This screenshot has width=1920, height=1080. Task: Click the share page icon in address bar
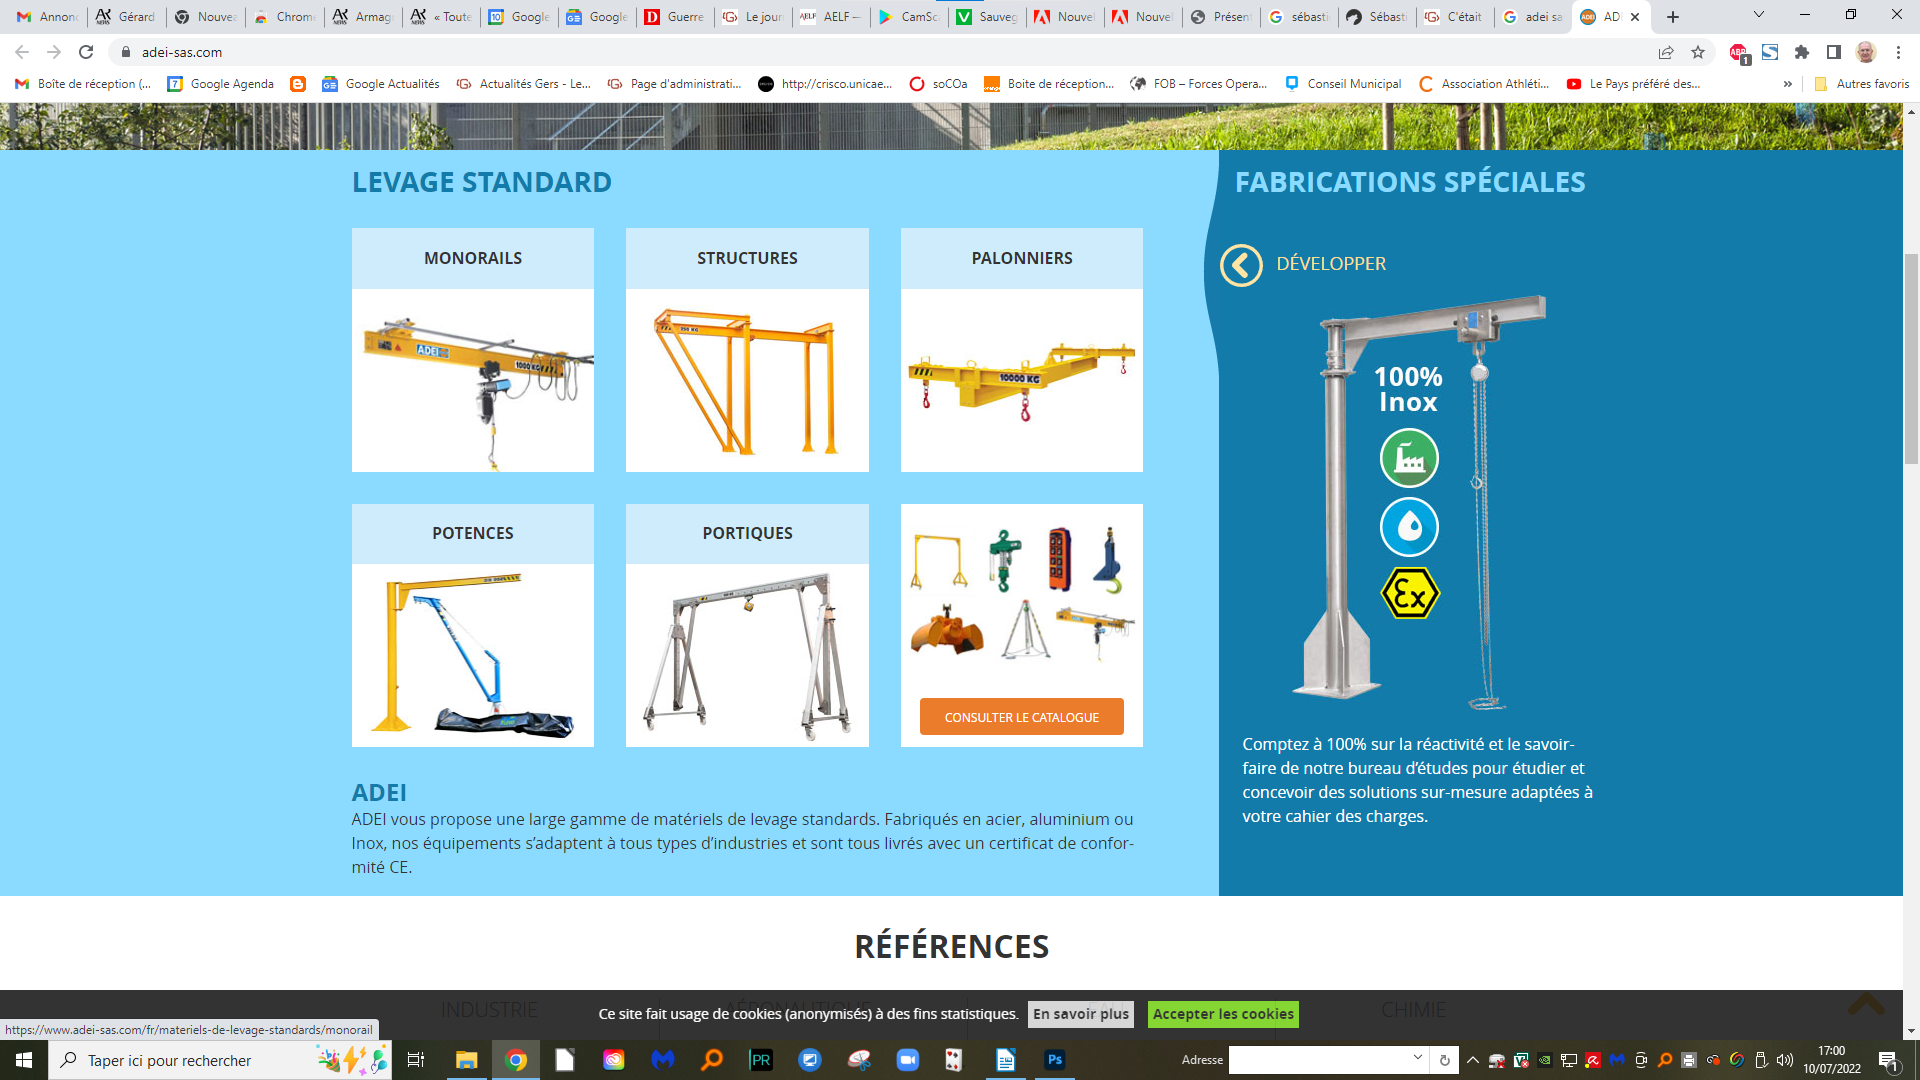(1666, 52)
